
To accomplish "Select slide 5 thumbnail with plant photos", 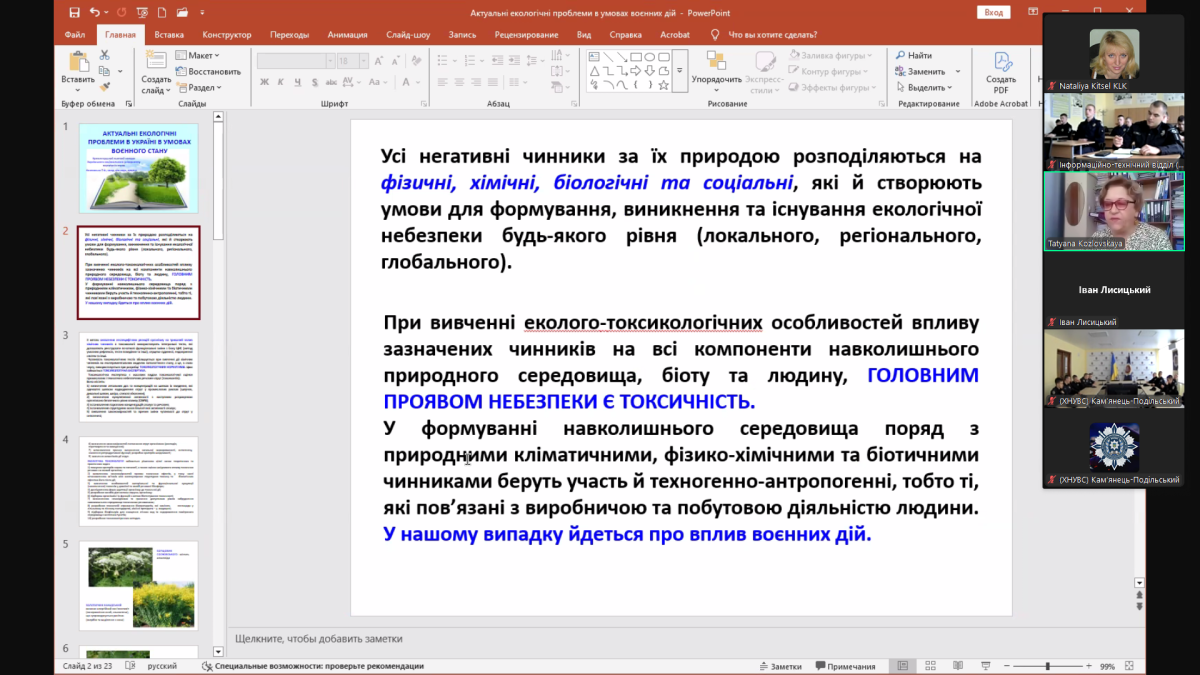I will (x=139, y=585).
